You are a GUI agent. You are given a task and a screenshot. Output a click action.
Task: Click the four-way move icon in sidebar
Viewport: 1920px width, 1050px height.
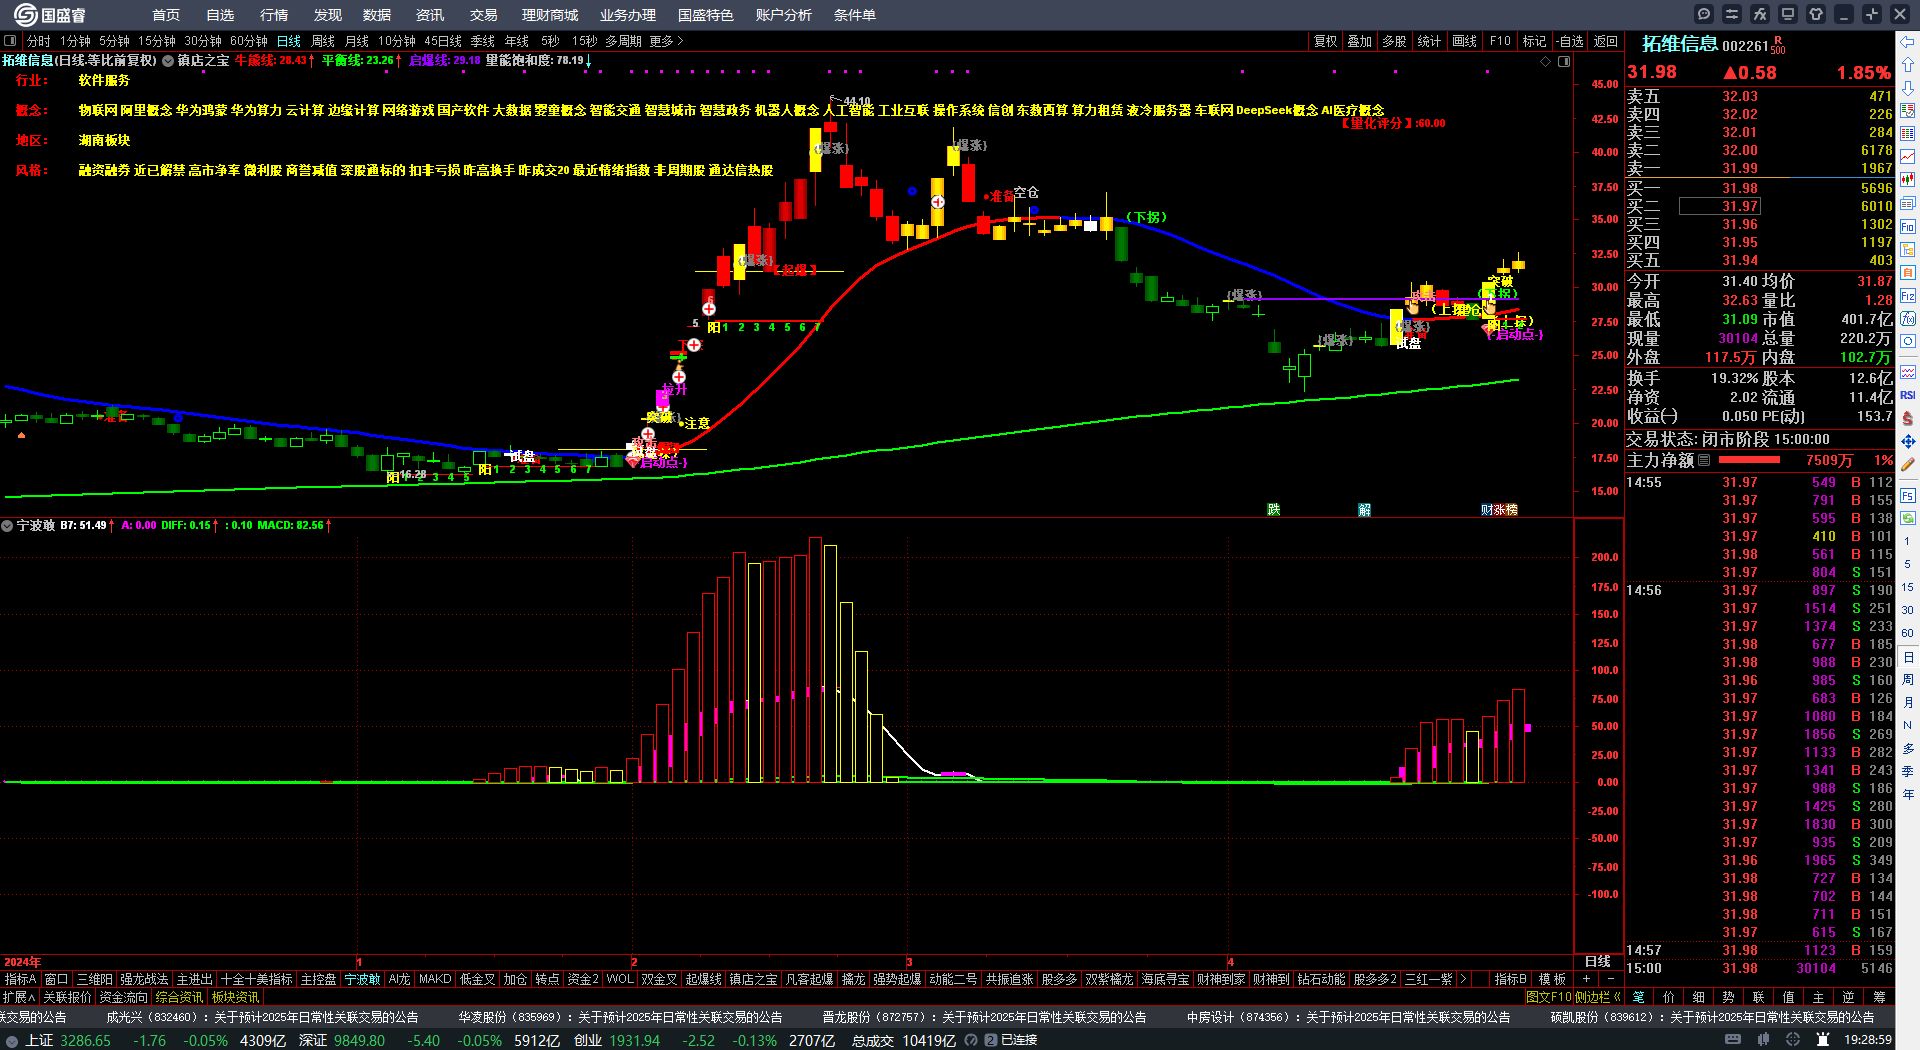(1908, 441)
